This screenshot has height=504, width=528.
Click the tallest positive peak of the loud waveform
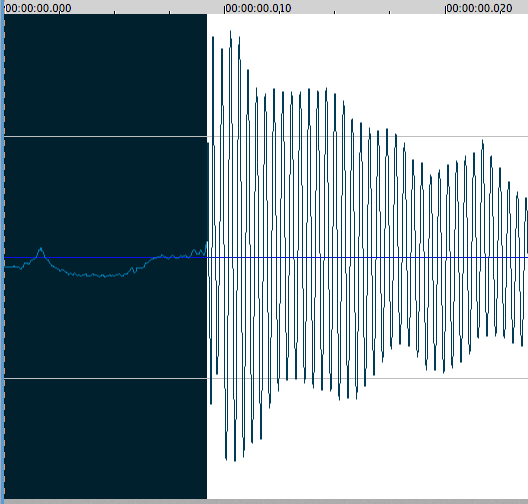[x=231, y=32]
